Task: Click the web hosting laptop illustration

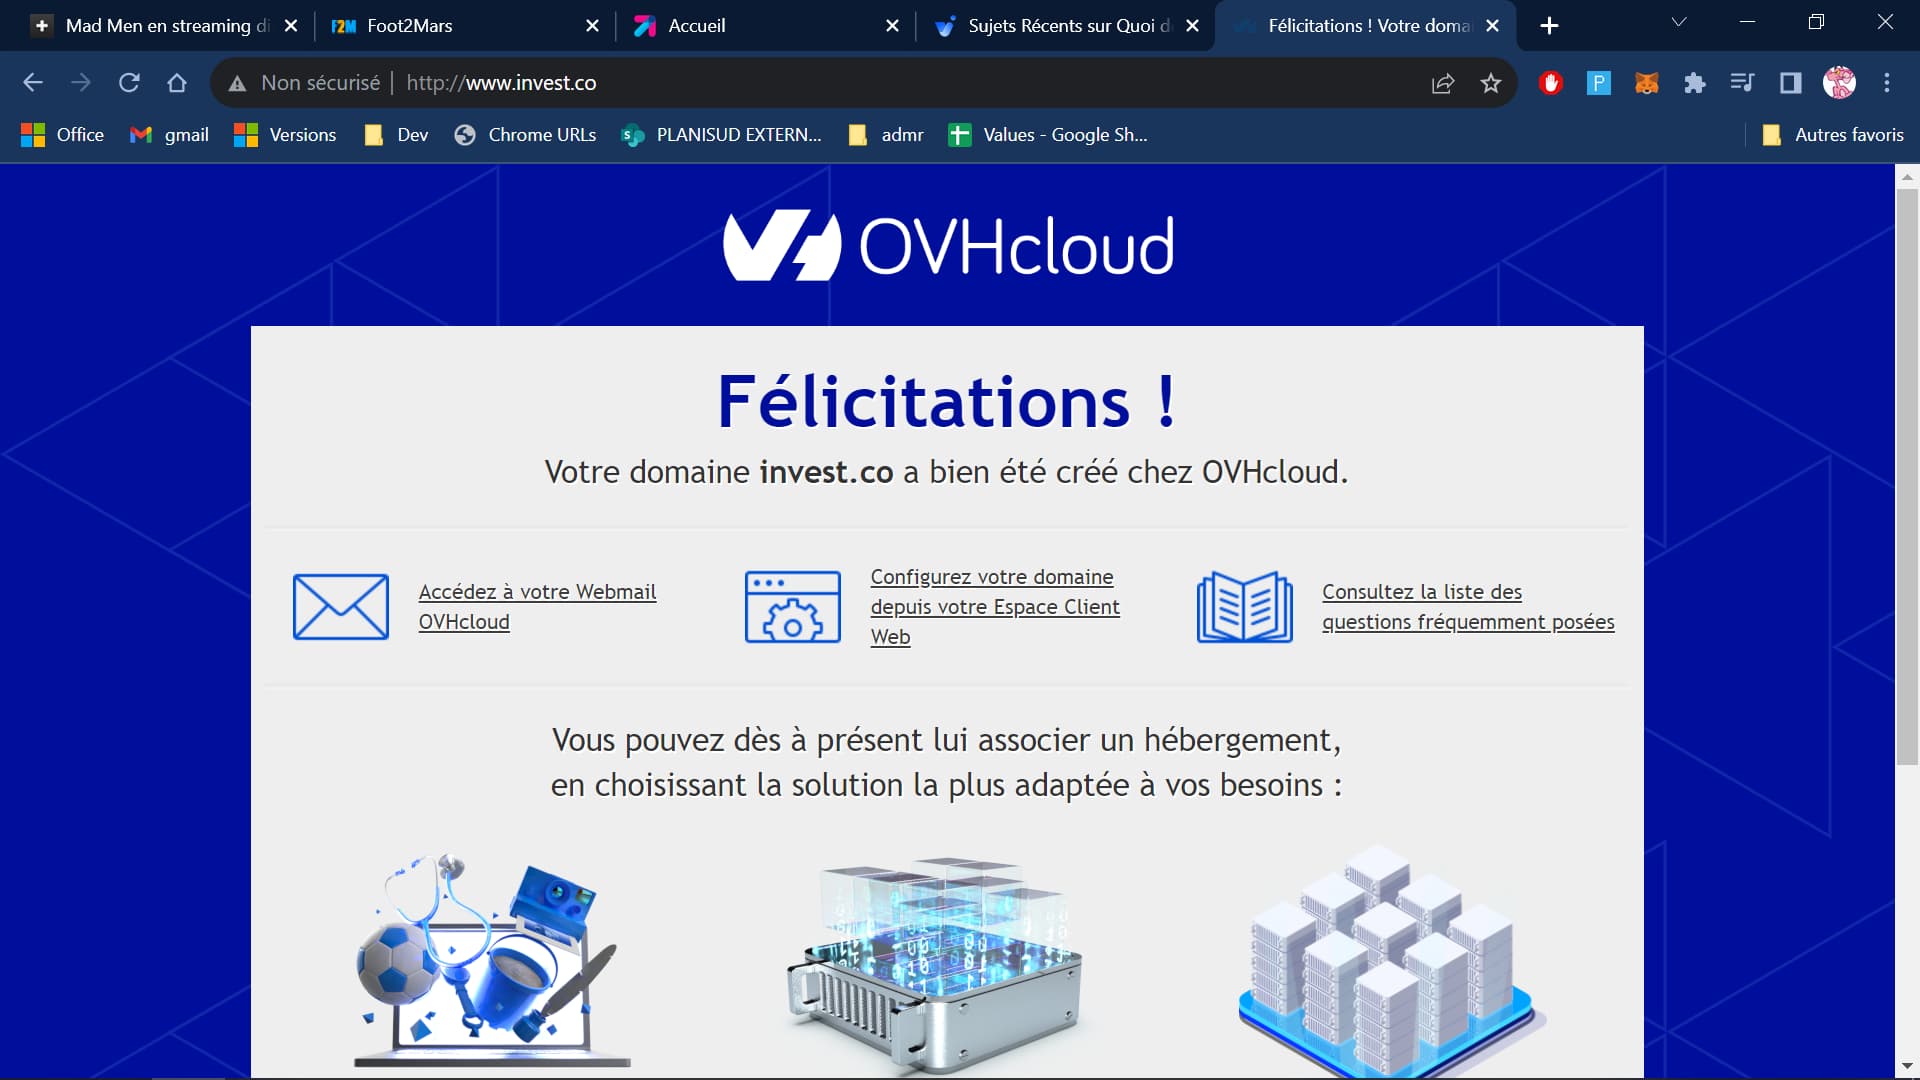Action: (490, 960)
